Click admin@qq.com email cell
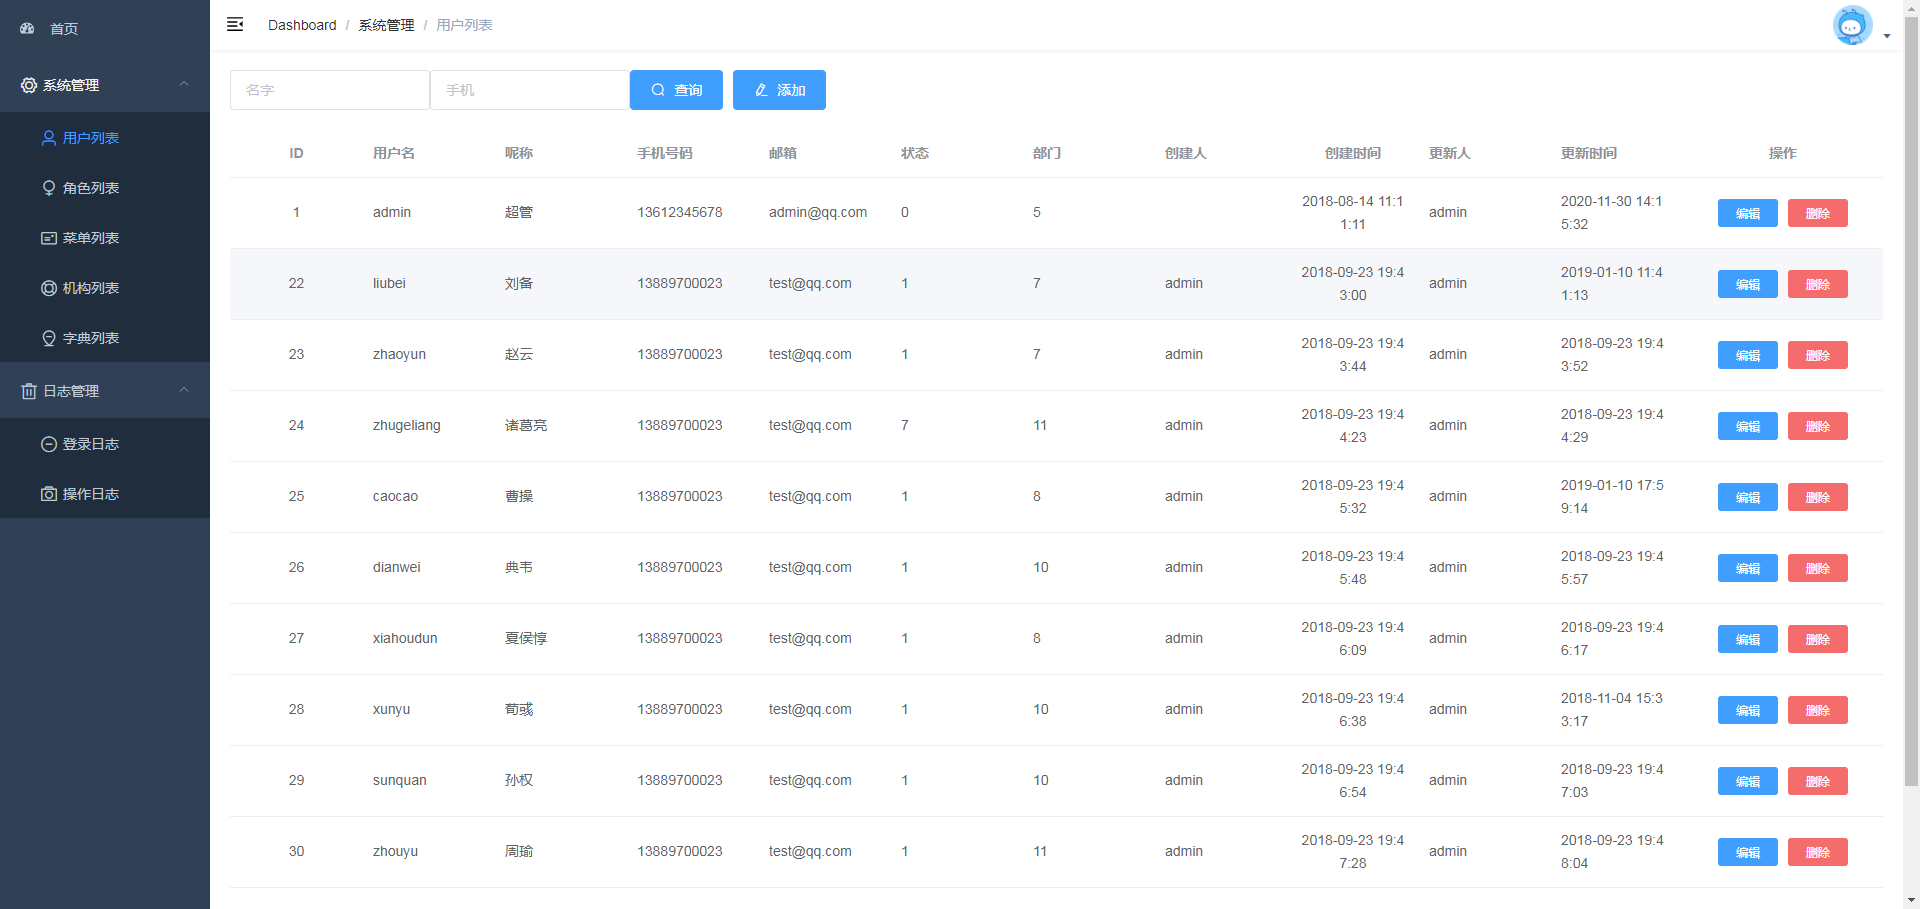The width and height of the screenshot is (1920, 909). (818, 212)
